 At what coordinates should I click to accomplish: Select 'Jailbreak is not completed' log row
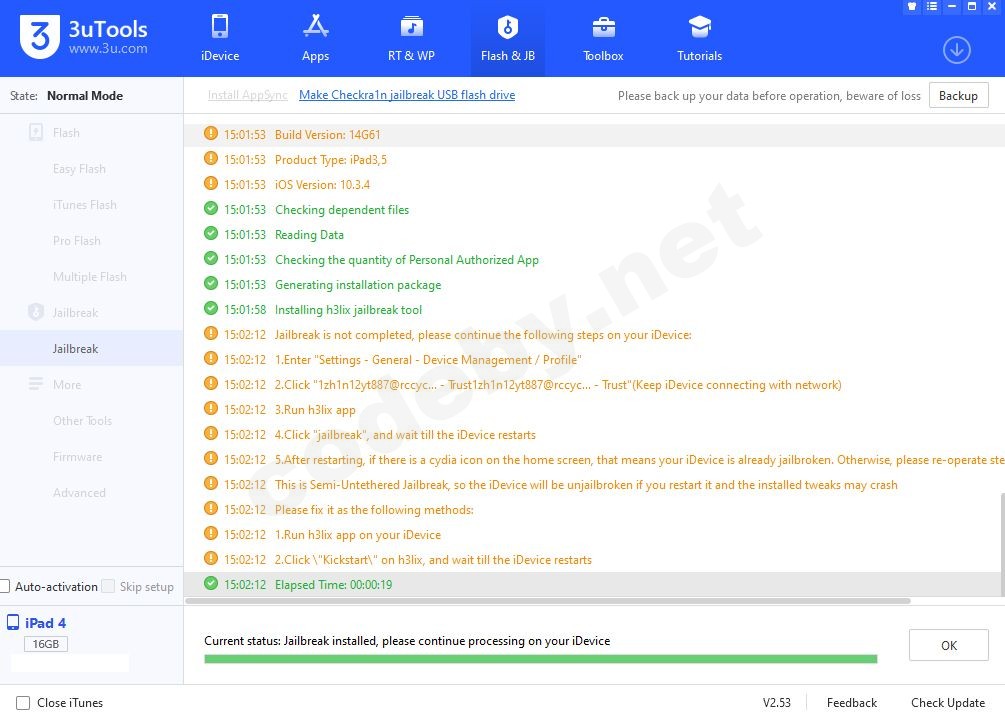594,334
